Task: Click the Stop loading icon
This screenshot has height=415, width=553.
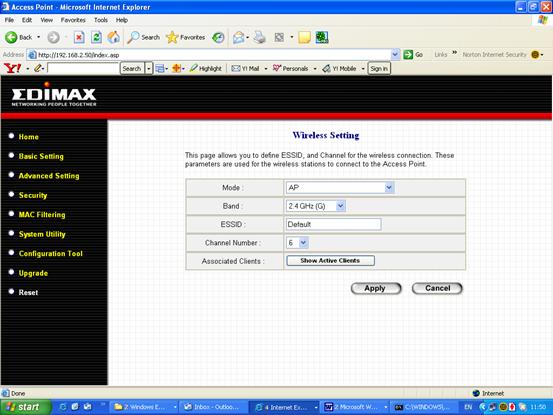Action: [x=79, y=37]
